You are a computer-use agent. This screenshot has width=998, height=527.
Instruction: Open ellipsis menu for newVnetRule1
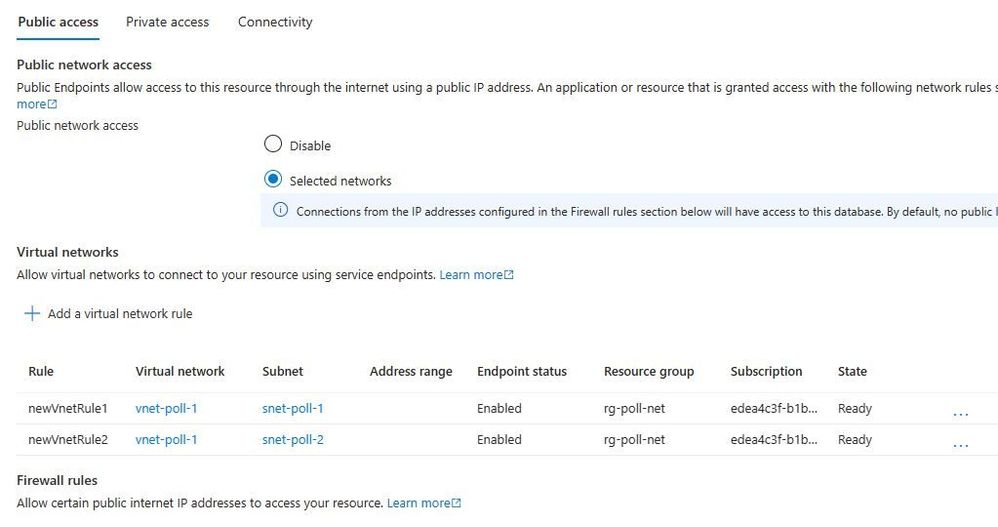click(960, 410)
